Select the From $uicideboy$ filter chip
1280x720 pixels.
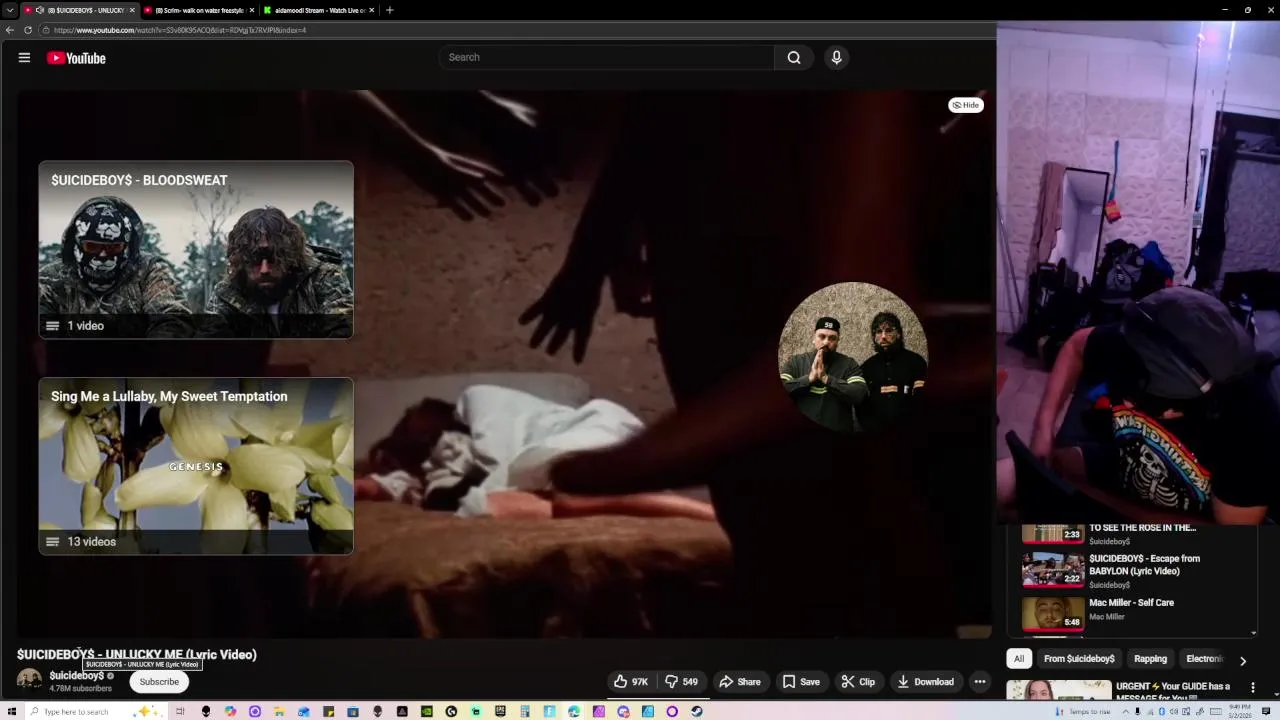pyautogui.click(x=1079, y=659)
